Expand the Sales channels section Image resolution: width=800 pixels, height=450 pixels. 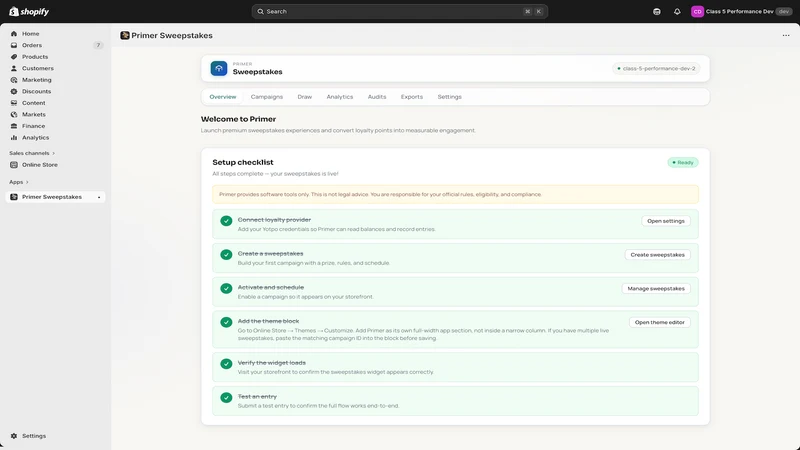pyautogui.click(x=32, y=153)
